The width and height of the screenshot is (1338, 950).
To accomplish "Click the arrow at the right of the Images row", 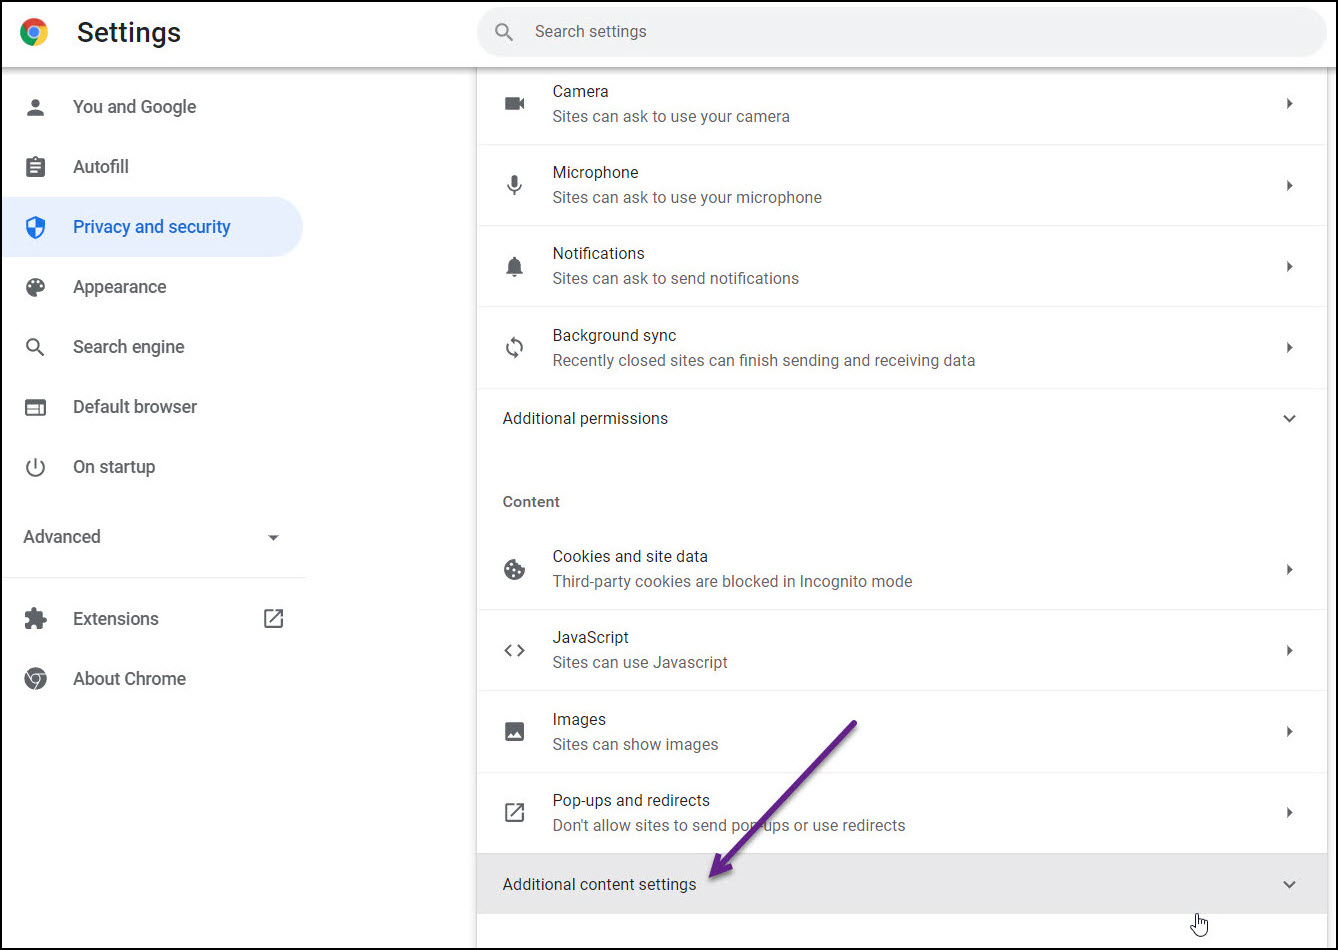I will [x=1290, y=732].
